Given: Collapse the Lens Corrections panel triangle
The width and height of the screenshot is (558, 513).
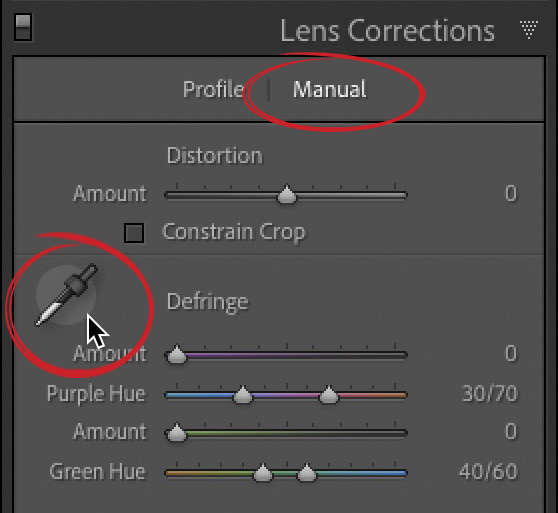Looking at the screenshot, I should tap(528, 30).
